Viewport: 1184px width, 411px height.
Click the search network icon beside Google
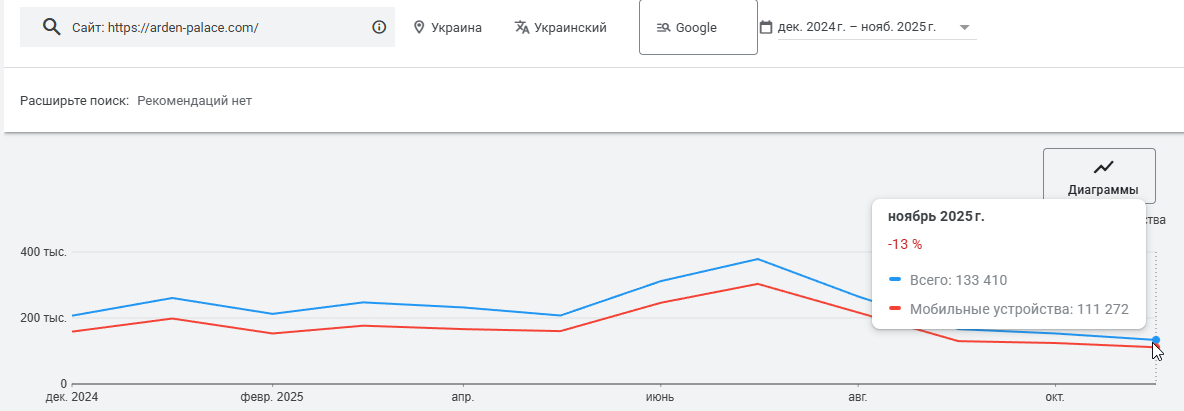663,28
